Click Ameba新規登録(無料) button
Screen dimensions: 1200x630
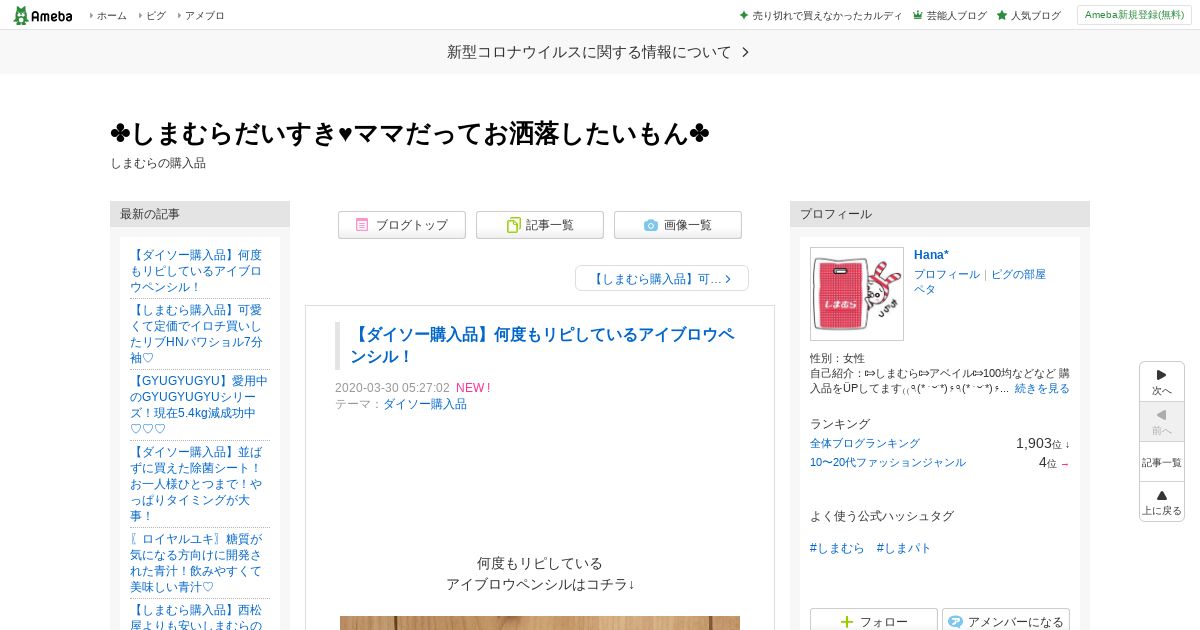[1134, 15]
